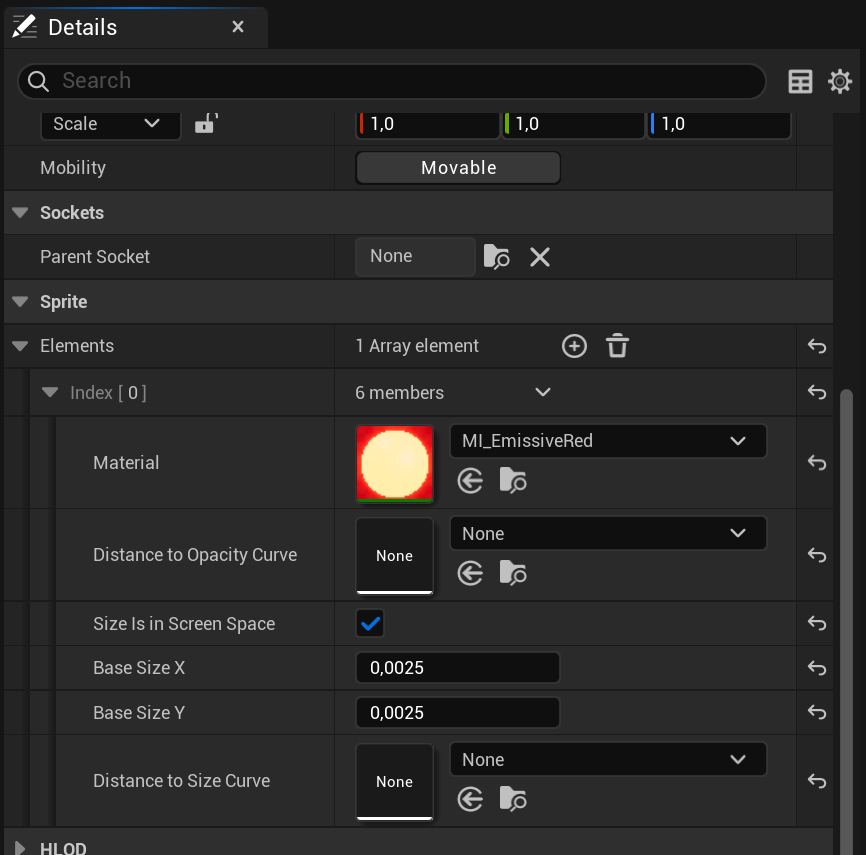The height and width of the screenshot is (855, 866).
Task: Reset Distance to Size Curve to default
Action: click(x=816, y=781)
